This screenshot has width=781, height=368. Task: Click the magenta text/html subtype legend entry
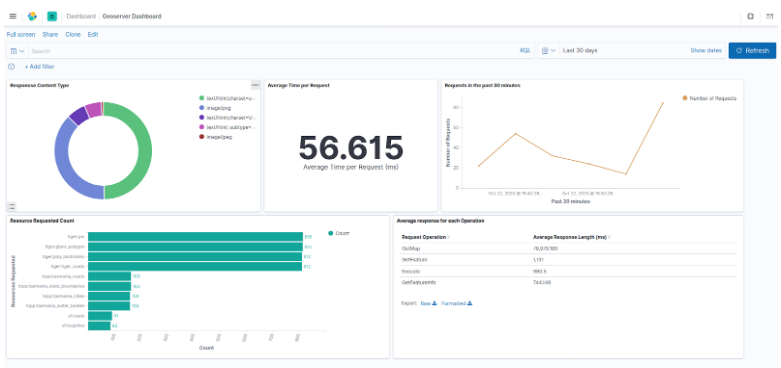click(227, 127)
